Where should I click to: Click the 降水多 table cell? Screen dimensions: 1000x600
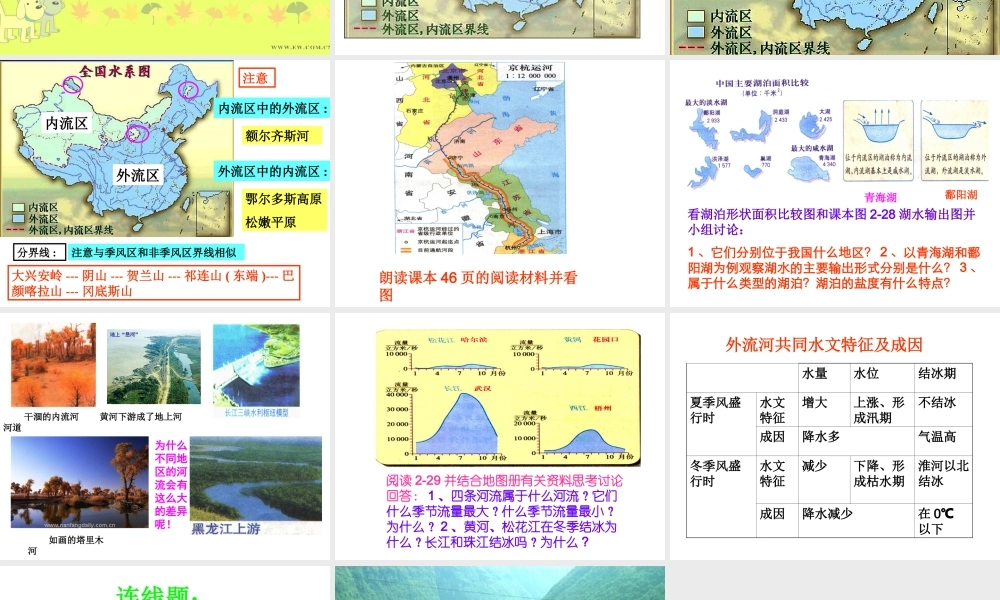tap(857, 441)
